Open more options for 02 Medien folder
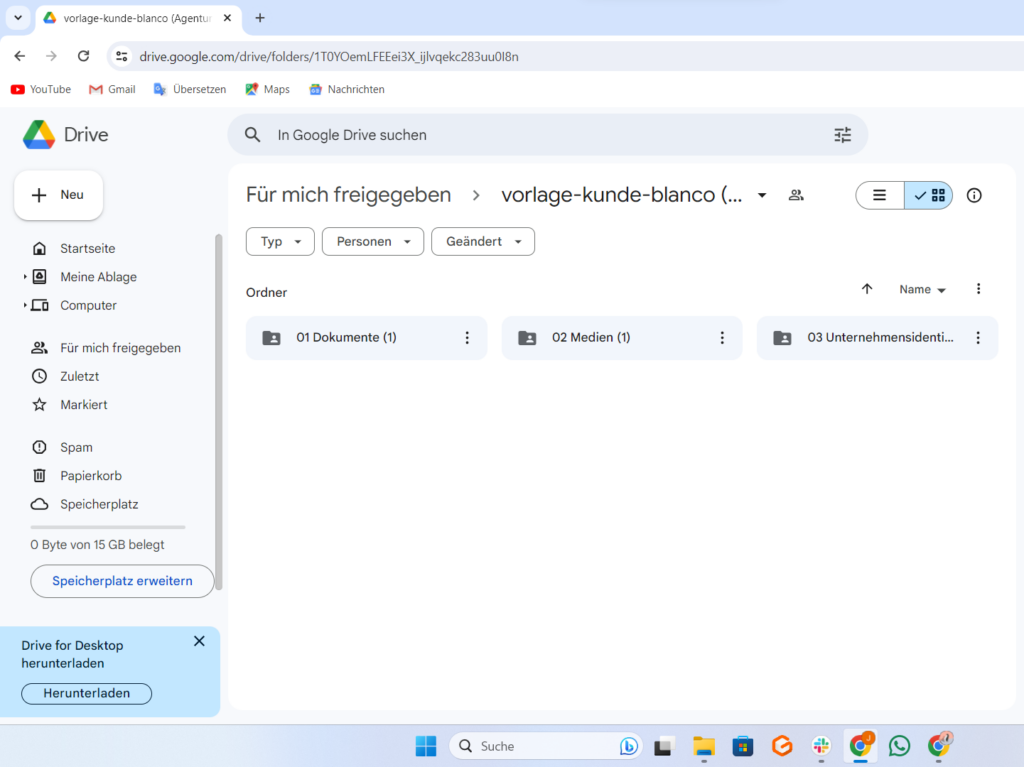Image resolution: width=1024 pixels, height=767 pixels. pyautogui.click(x=722, y=338)
